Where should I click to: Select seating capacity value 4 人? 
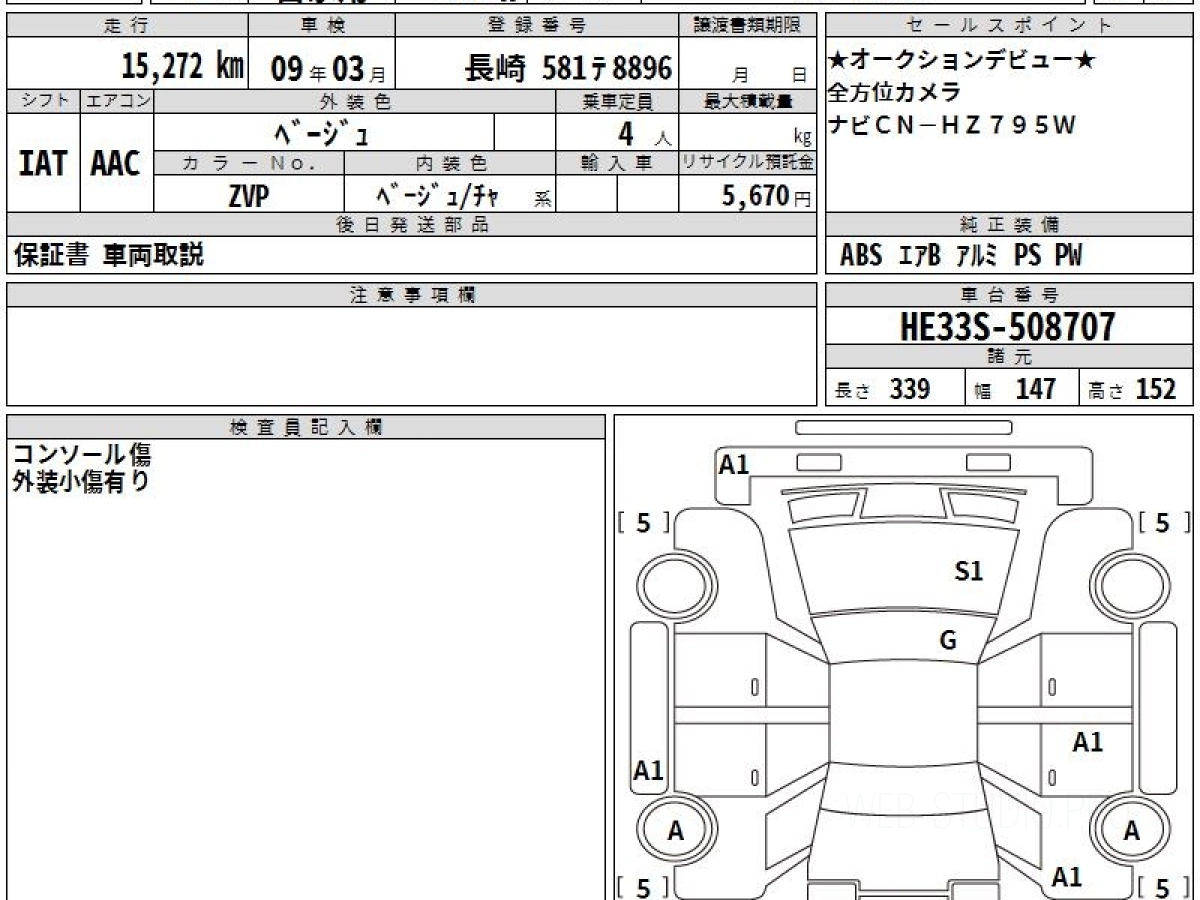tap(645, 133)
